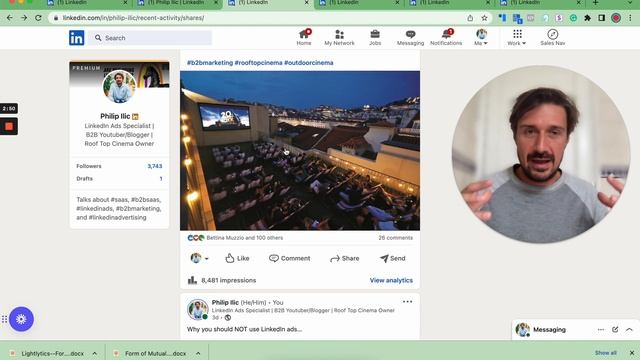
Task: Open Notifications bell icon
Action: [x=446, y=37]
